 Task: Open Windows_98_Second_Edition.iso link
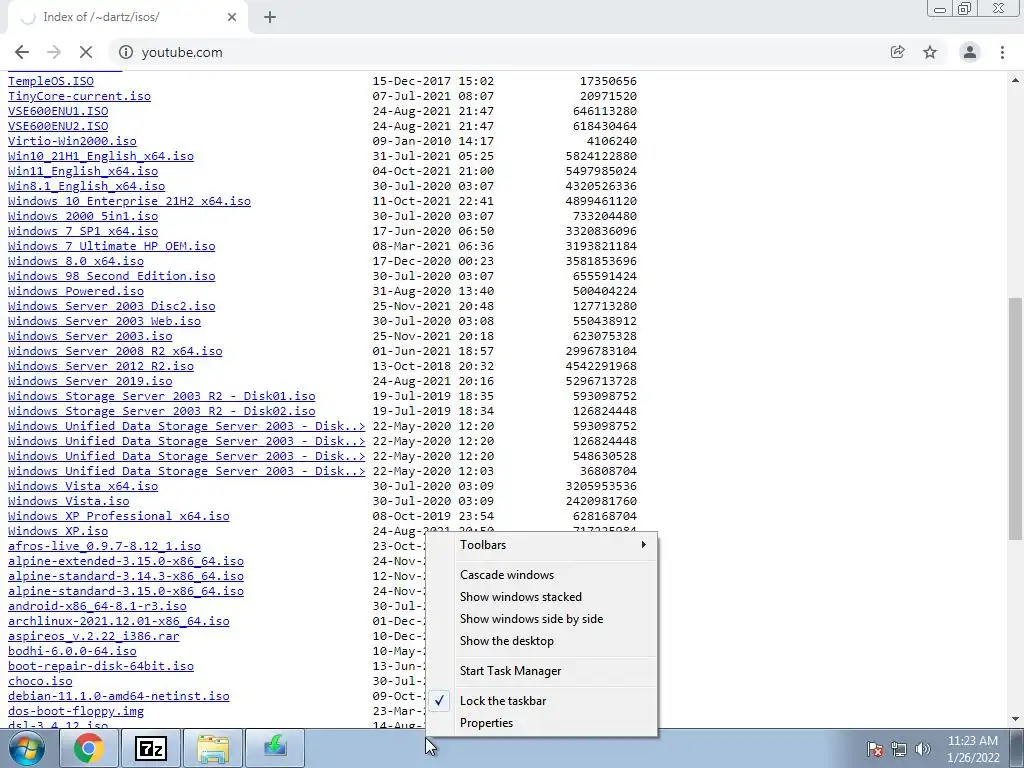pos(112,276)
